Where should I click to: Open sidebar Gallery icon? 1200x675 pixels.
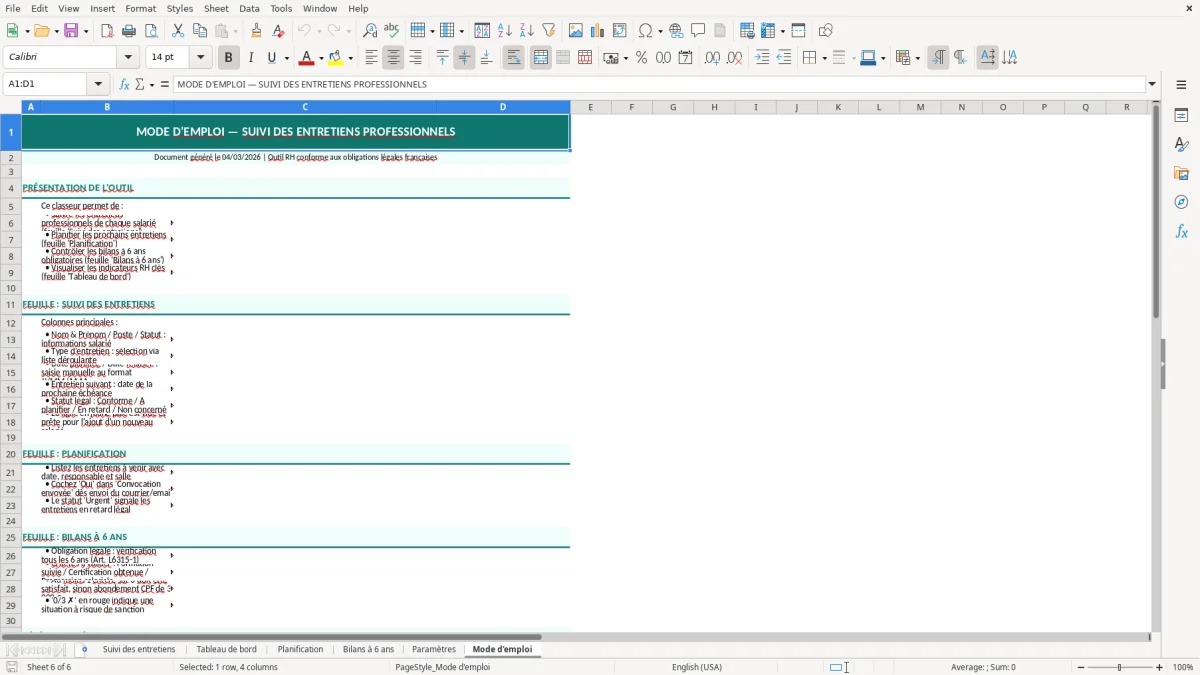tap(1181, 173)
